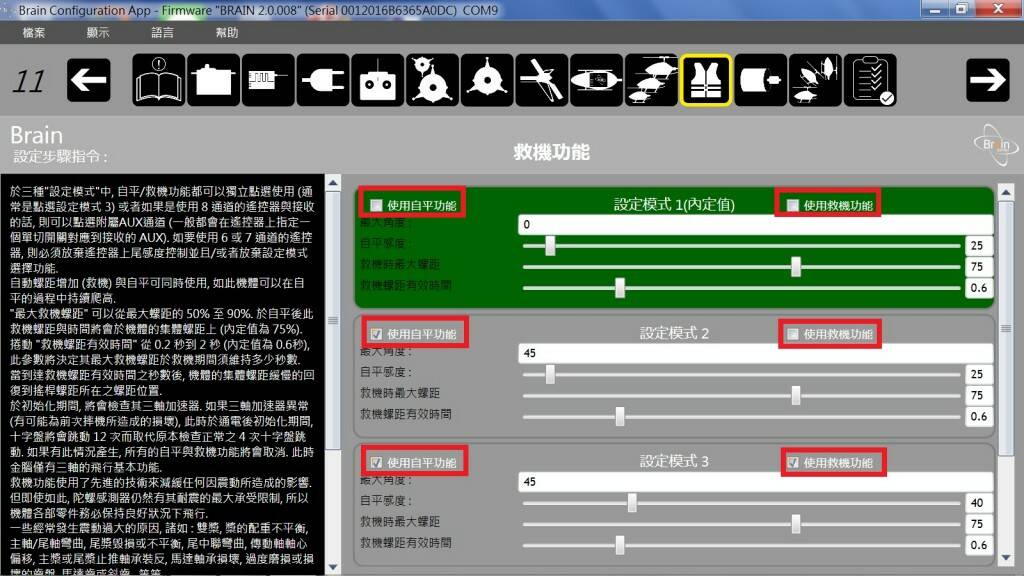Click the 設定模式 1(內定值) heading
This screenshot has width=1024, height=576.
click(674, 204)
